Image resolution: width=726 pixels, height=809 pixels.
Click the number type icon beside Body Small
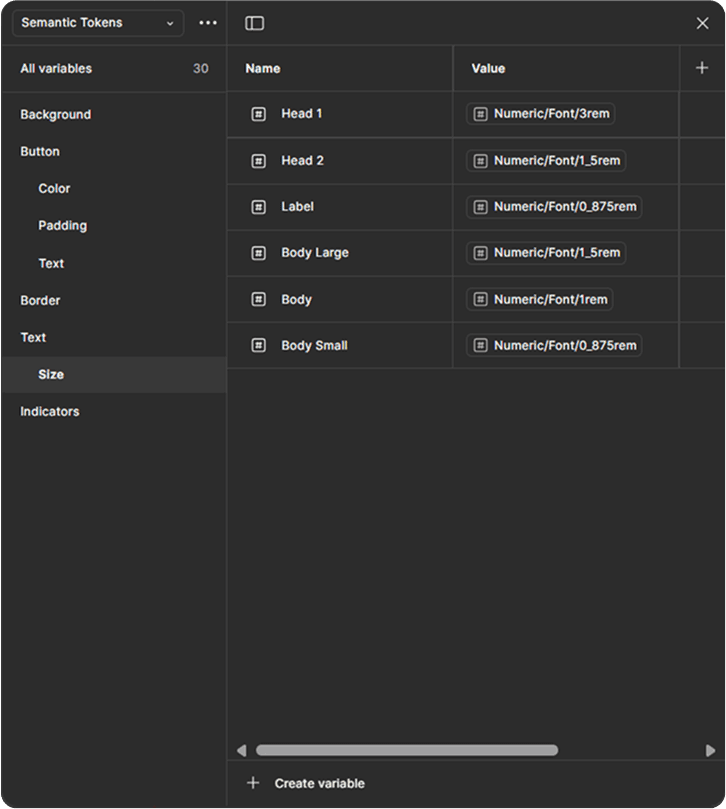tap(259, 345)
